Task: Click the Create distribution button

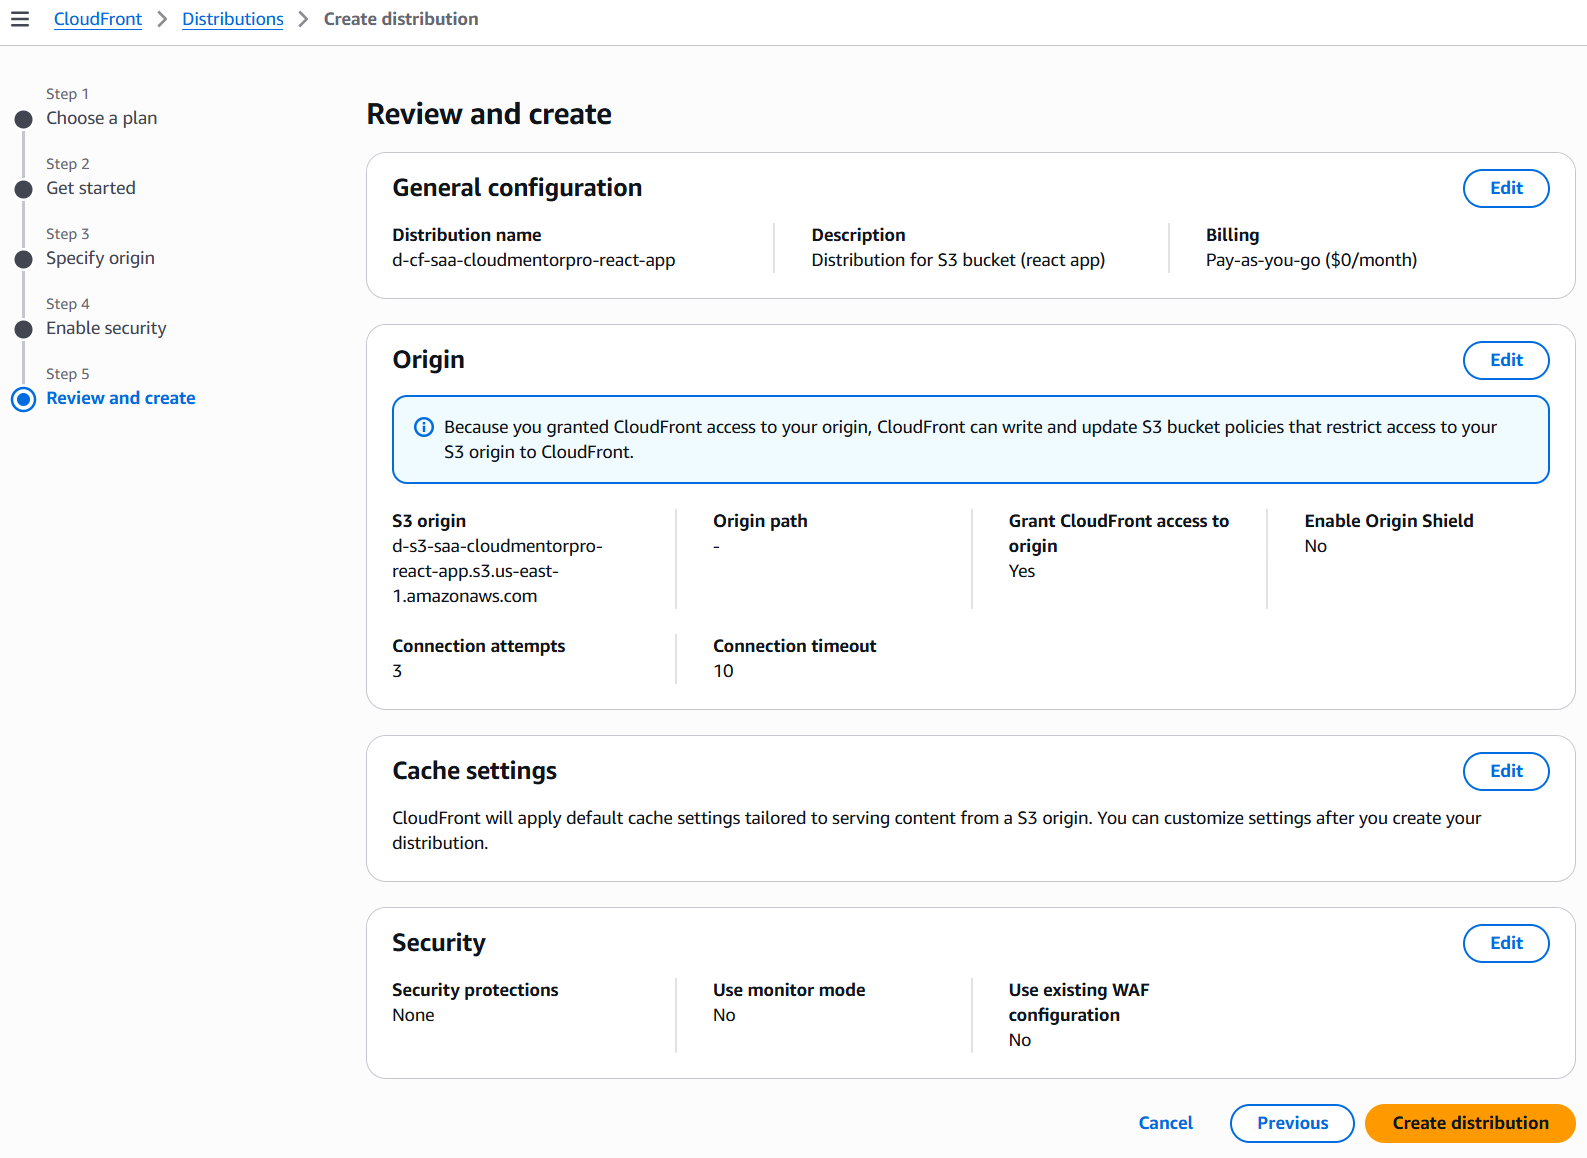Action: coord(1469,1123)
